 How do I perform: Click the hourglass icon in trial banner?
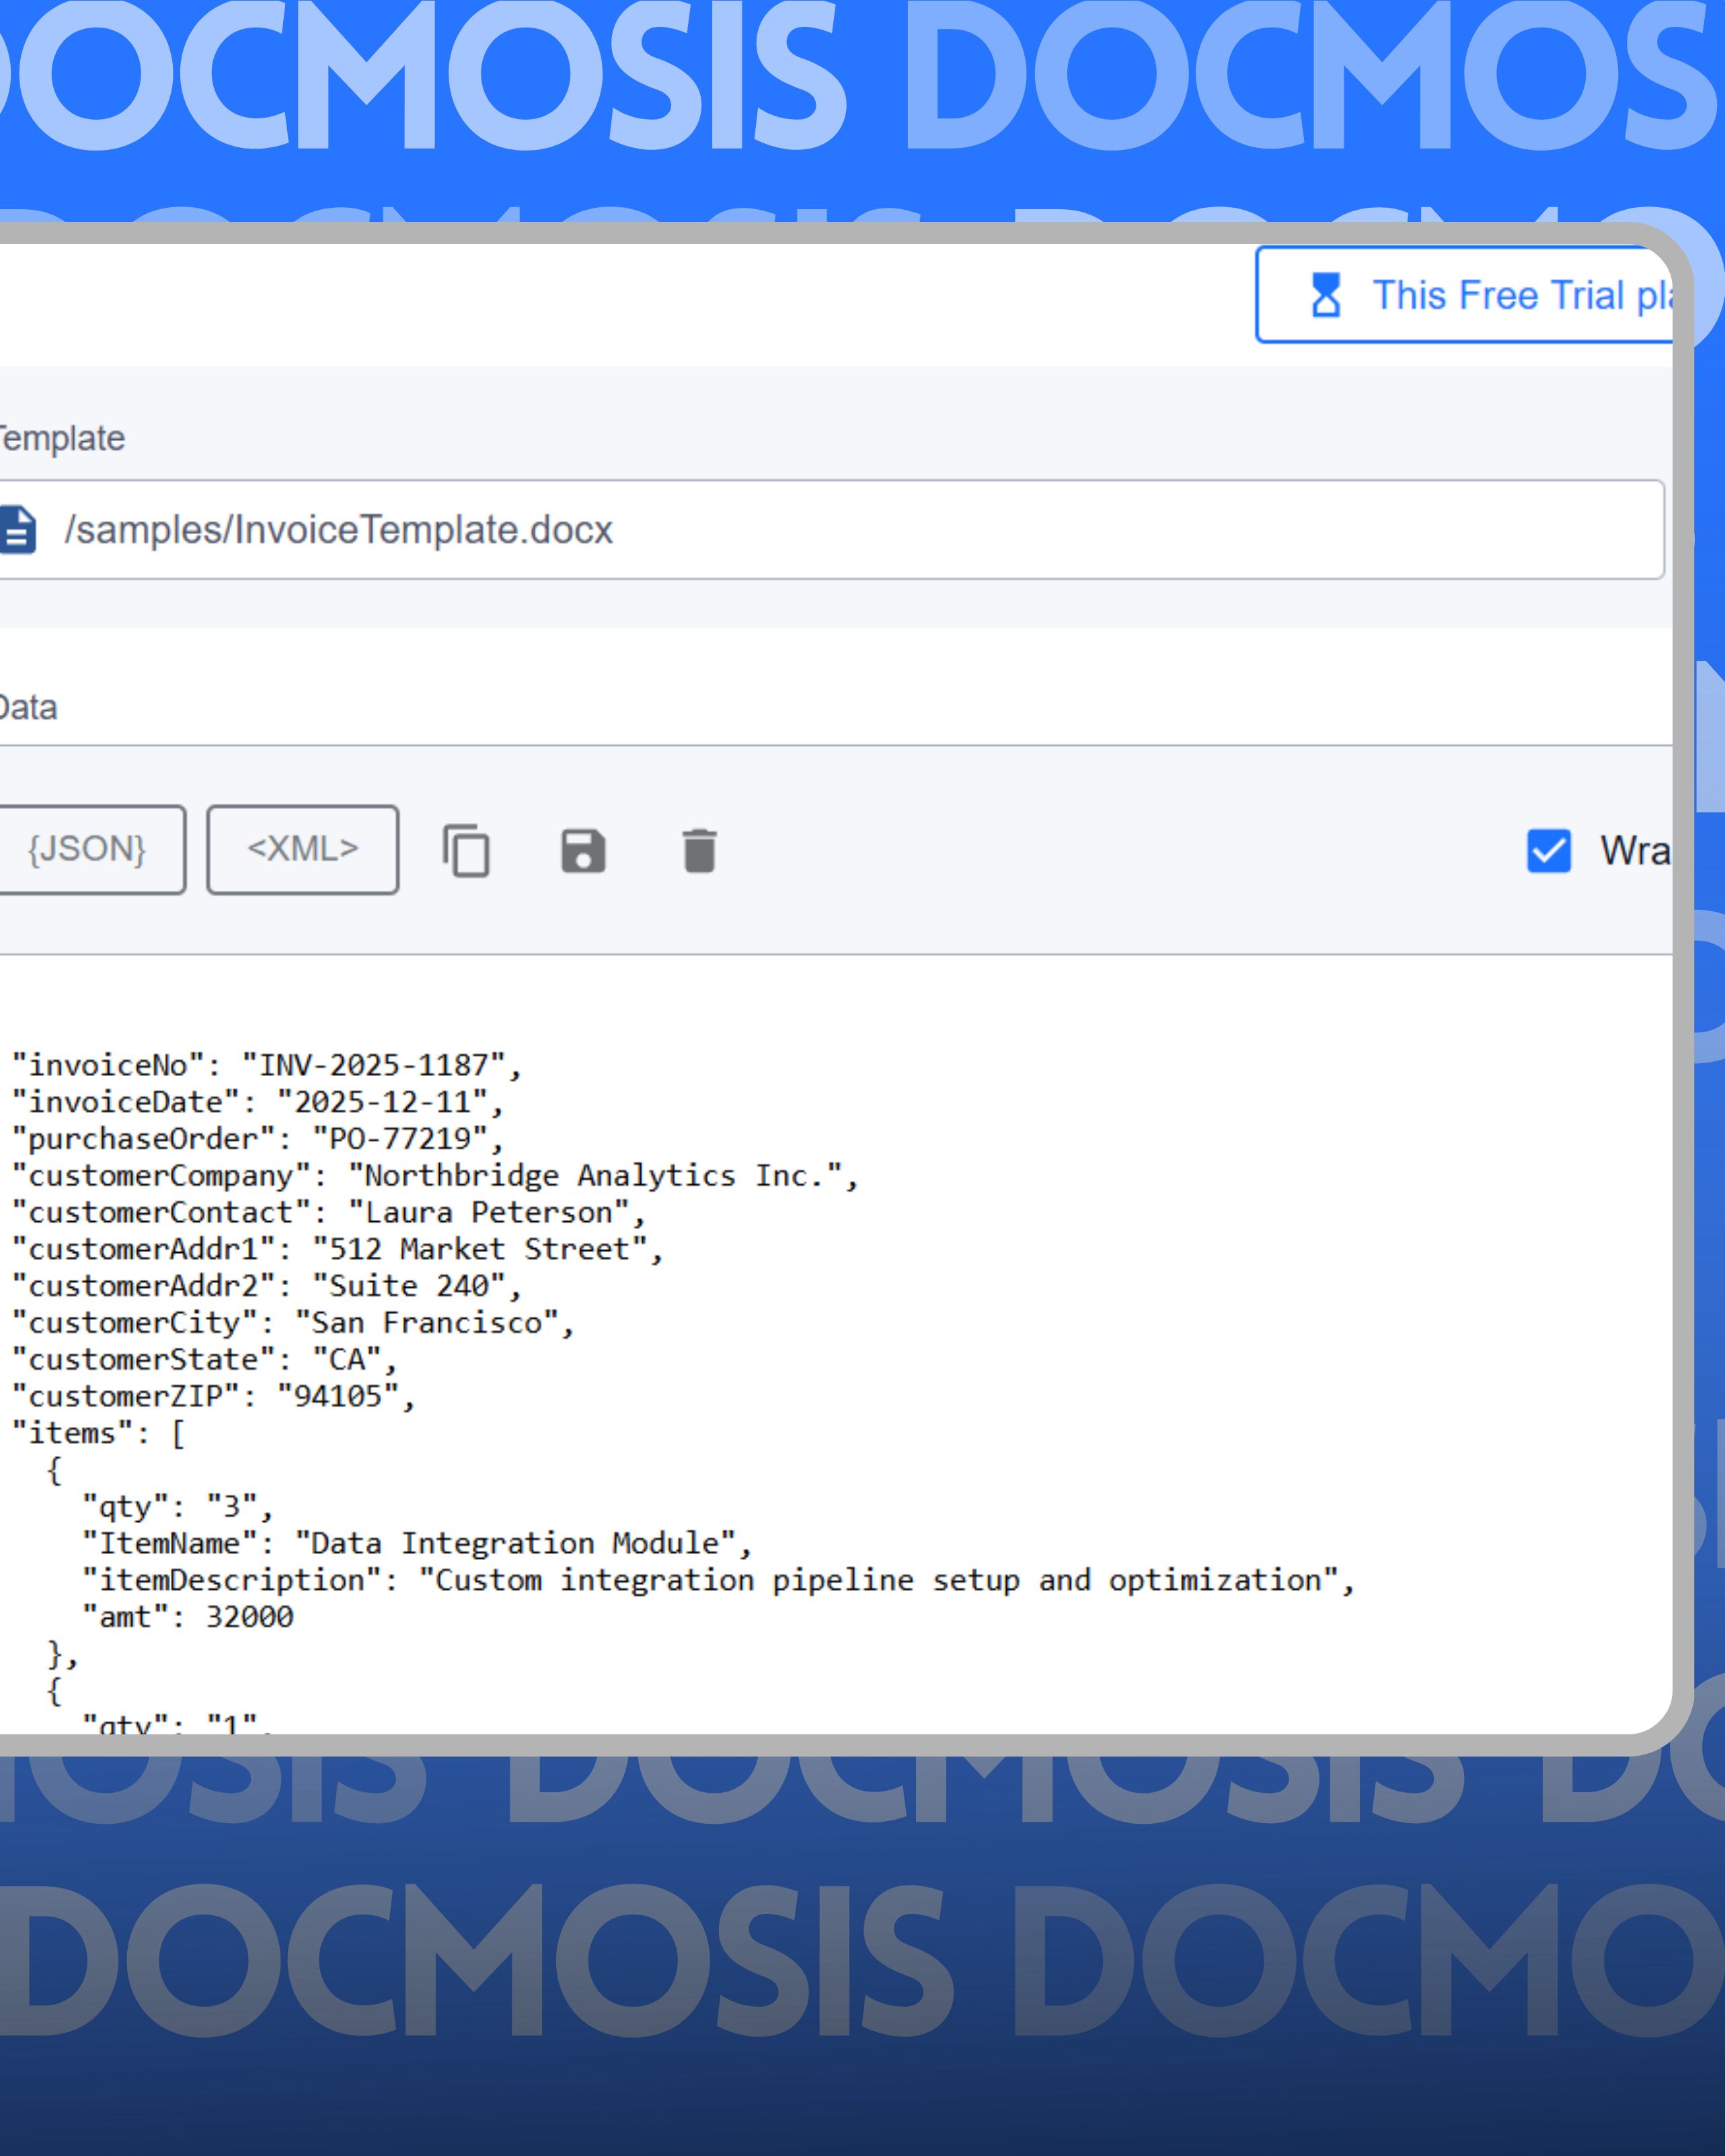[1326, 295]
